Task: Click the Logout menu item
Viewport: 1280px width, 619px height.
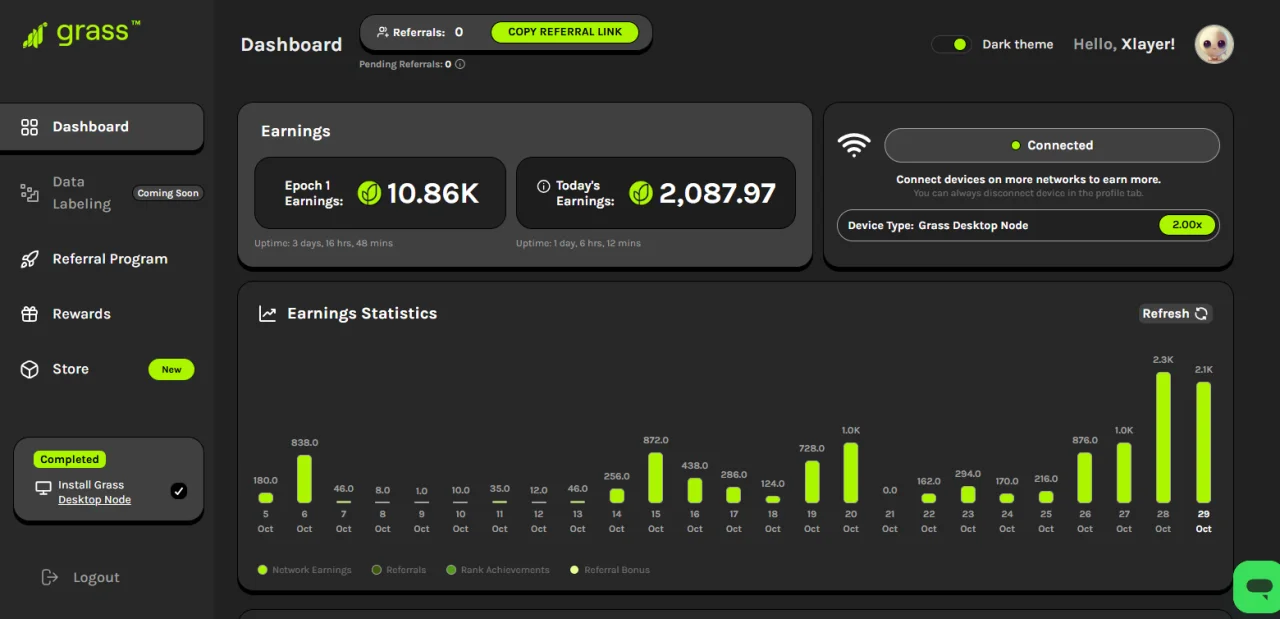Action: (80, 577)
